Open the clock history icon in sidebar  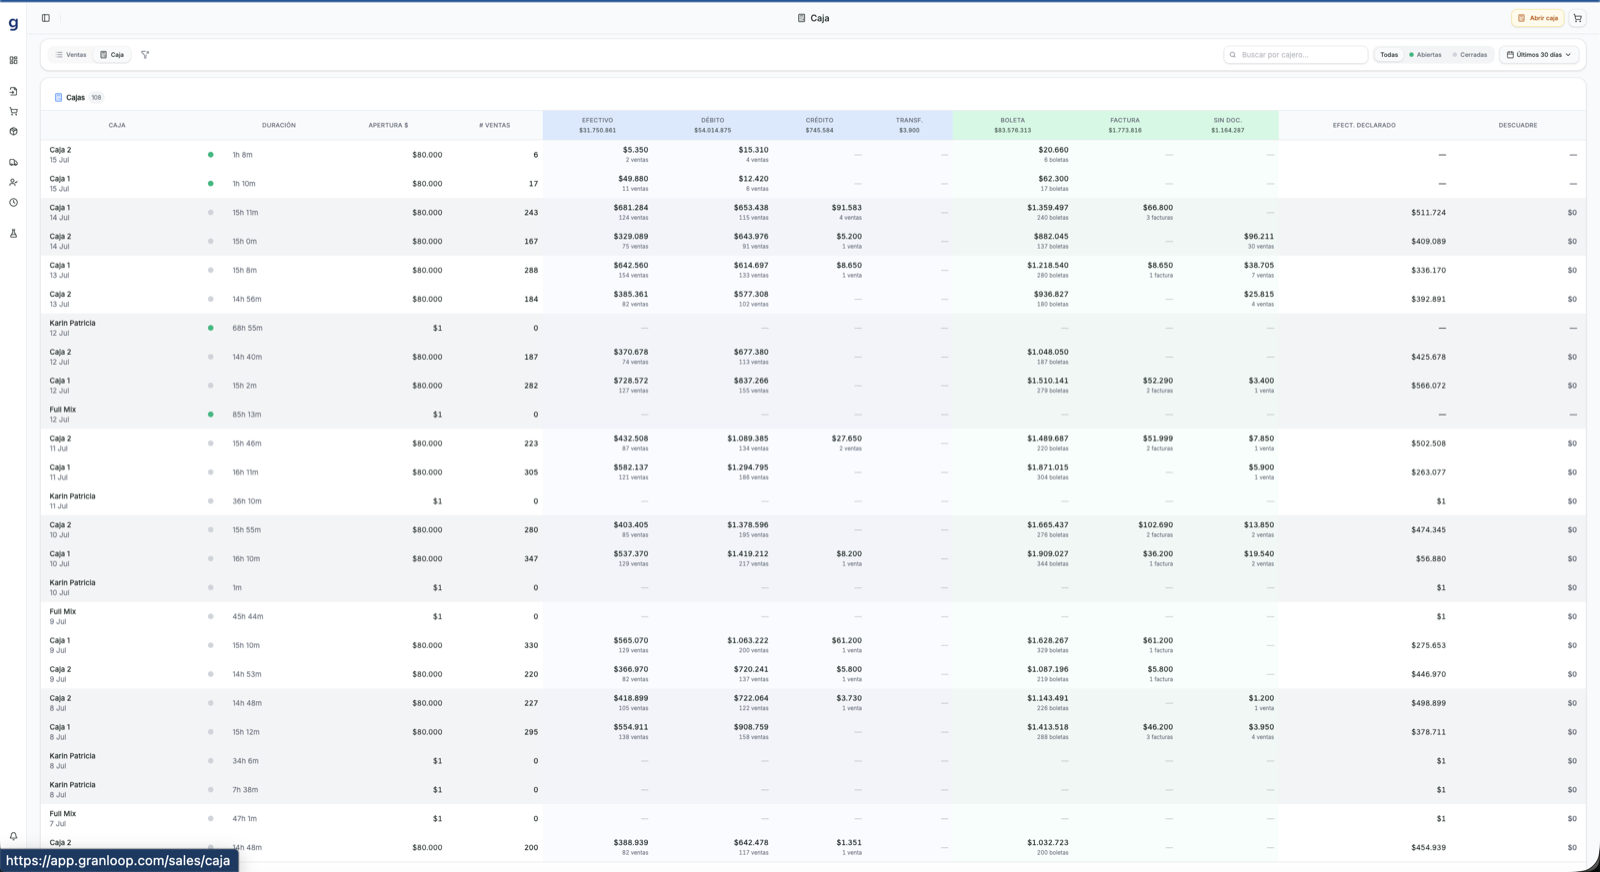click(x=13, y=203)
